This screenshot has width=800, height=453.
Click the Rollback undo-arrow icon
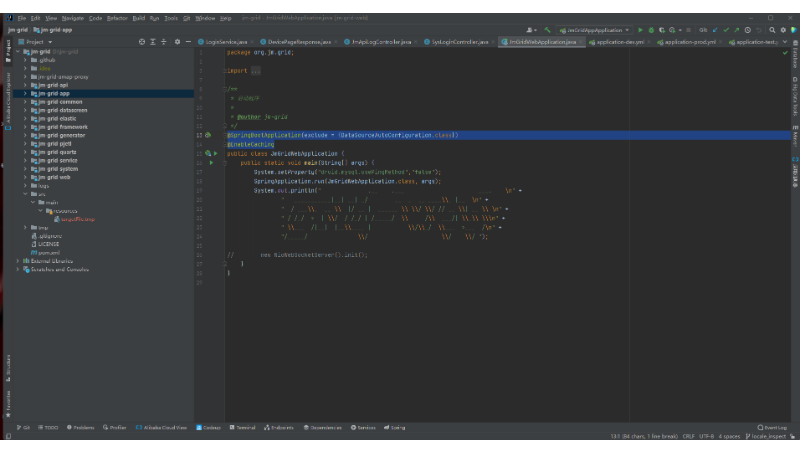point(759,30)
